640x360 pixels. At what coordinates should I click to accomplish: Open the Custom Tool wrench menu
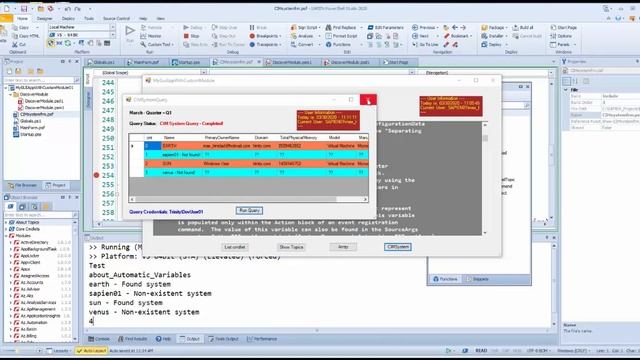point(157,44)
